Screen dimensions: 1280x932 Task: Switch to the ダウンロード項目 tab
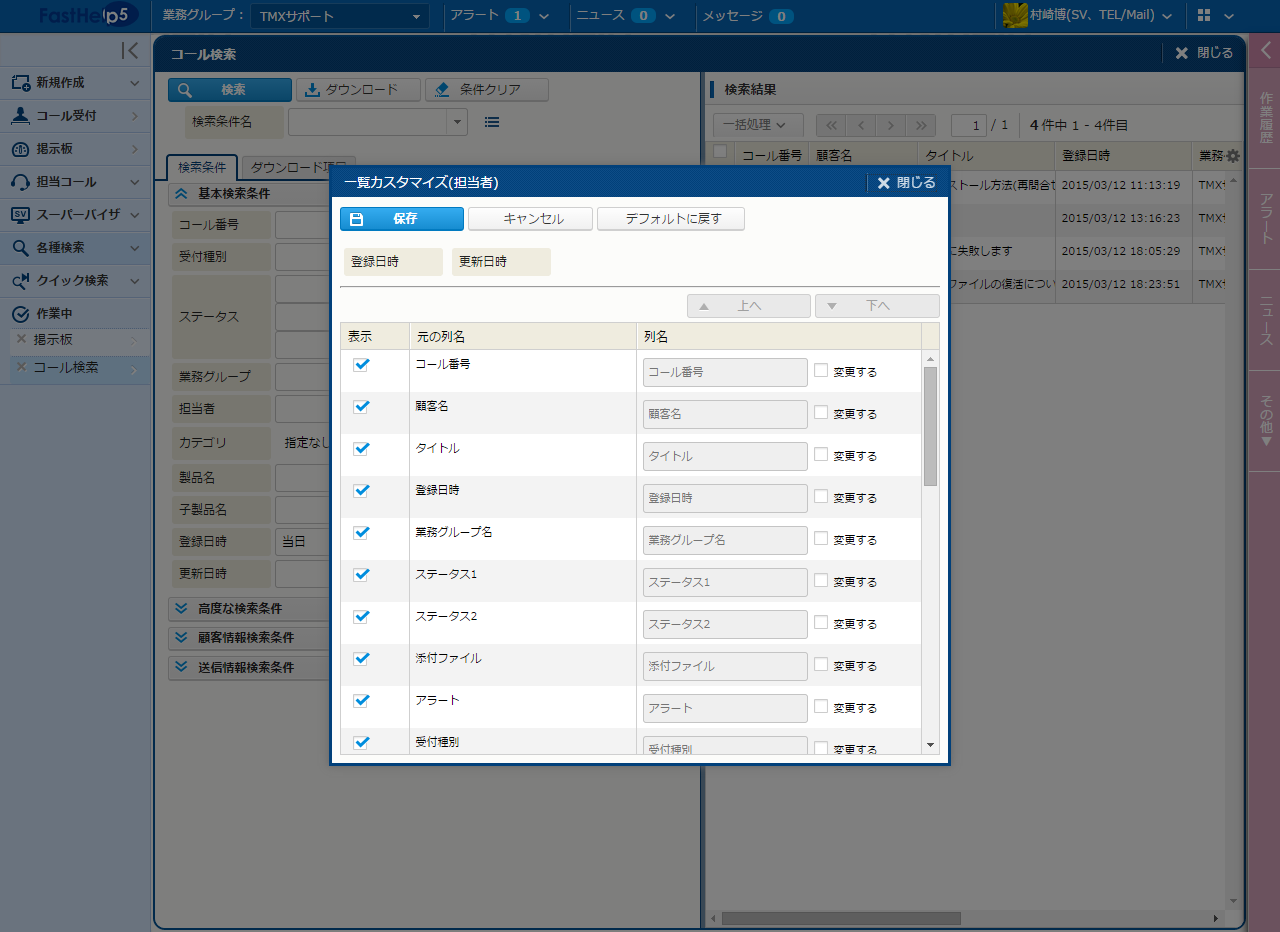click(x=297, y=167)
